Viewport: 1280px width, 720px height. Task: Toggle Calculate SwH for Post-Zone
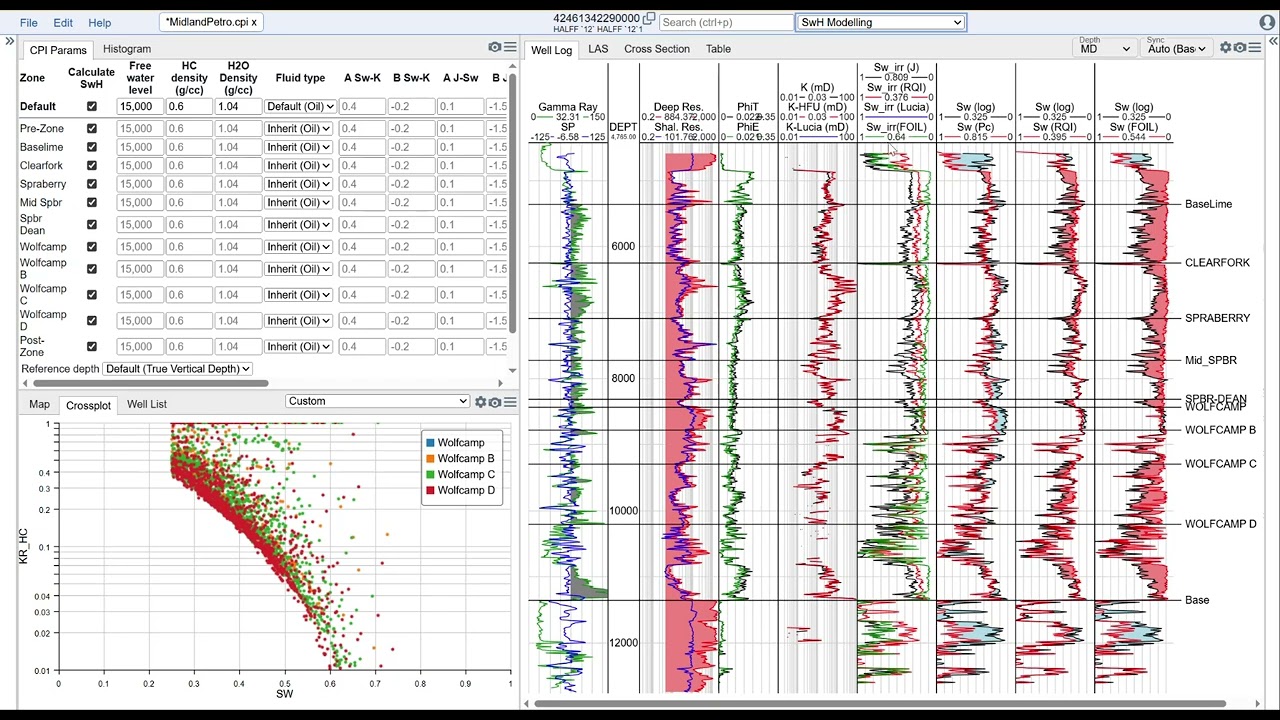click(x=92, y=346)
